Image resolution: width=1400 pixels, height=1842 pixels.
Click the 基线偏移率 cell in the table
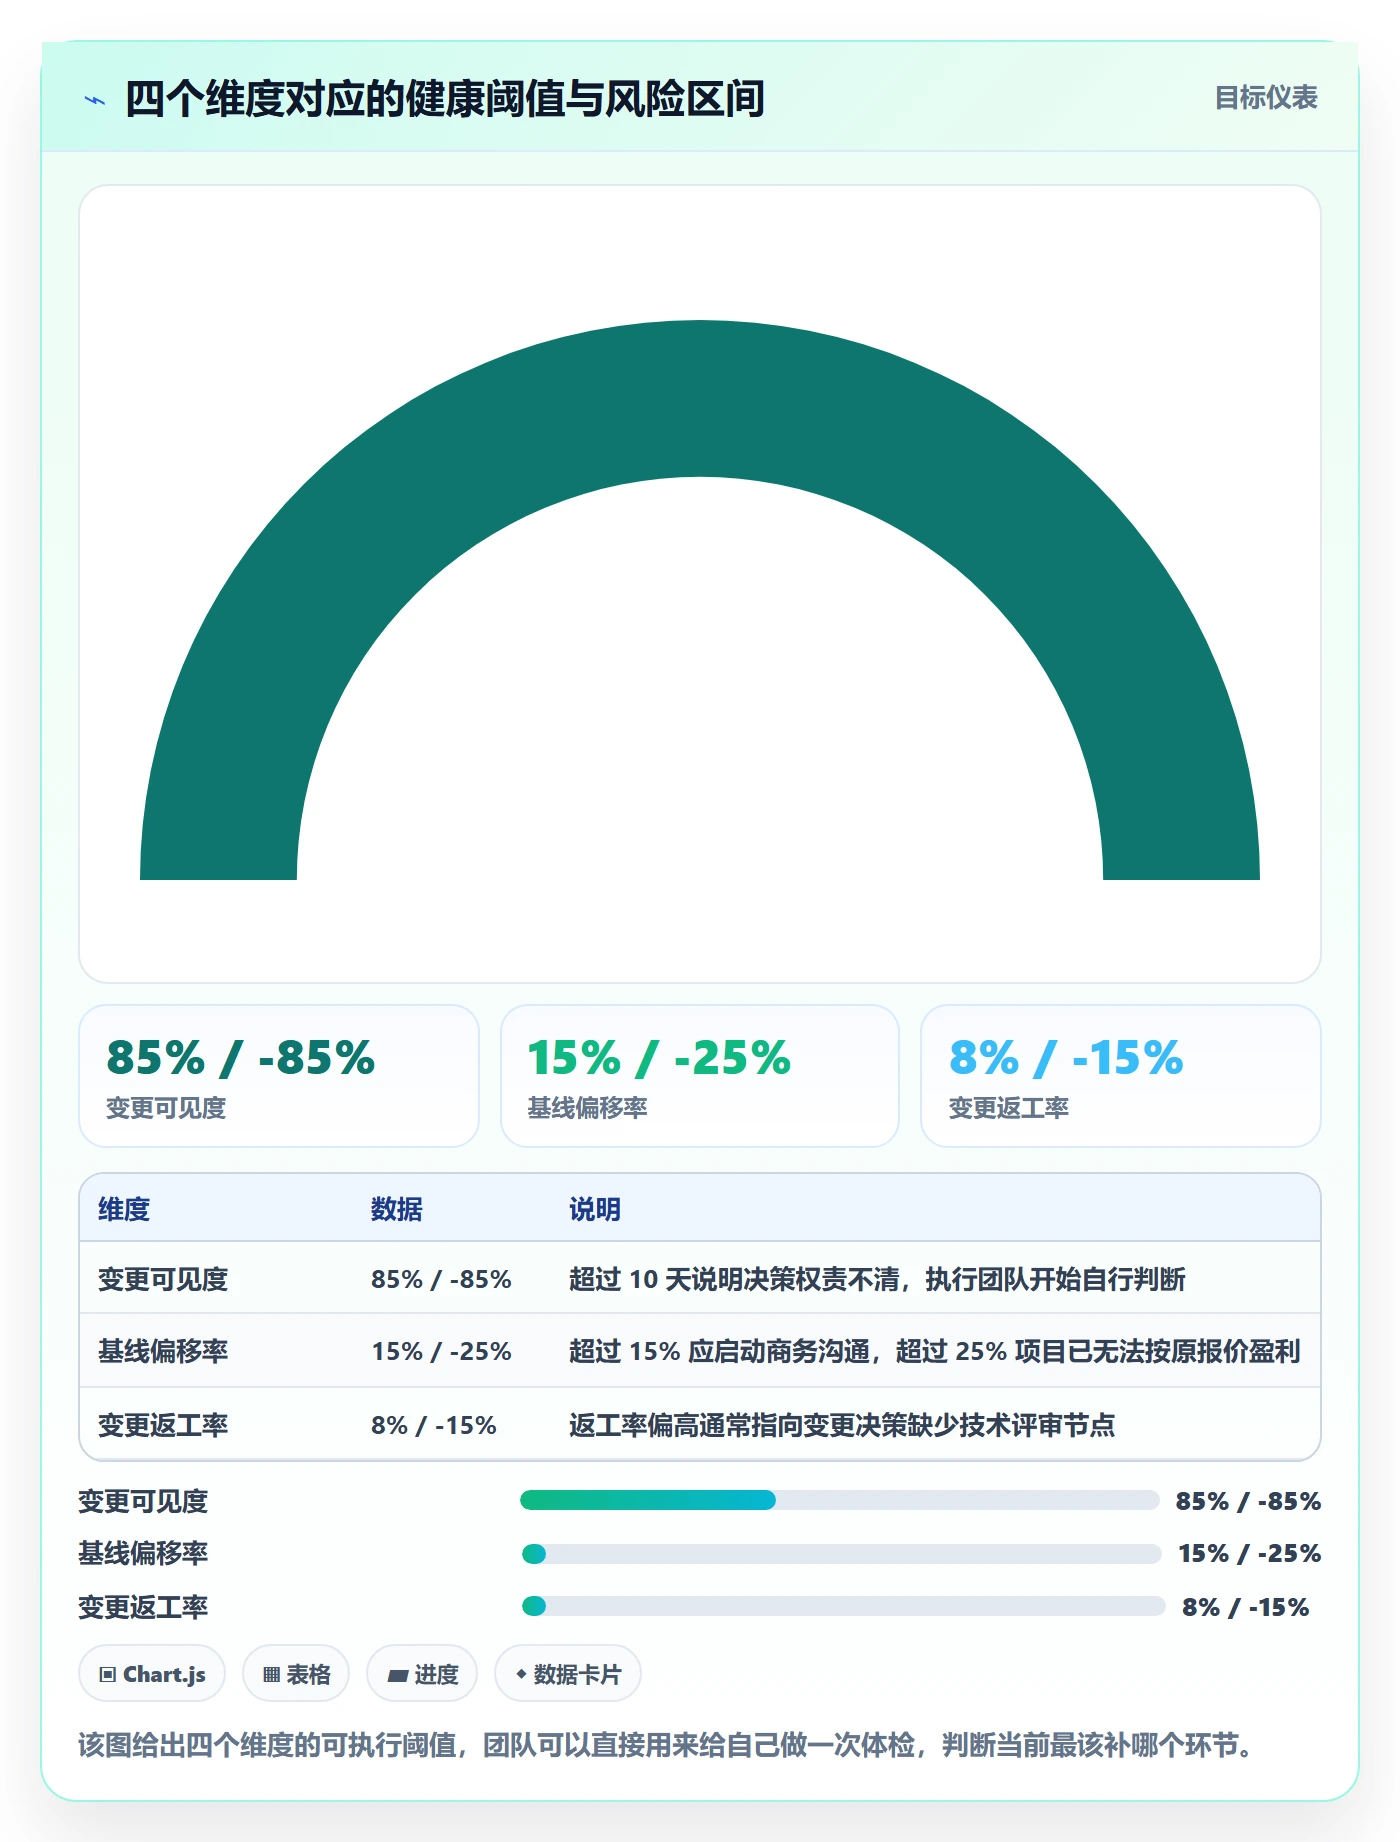pyautogui.click(x=163, y=1351)
